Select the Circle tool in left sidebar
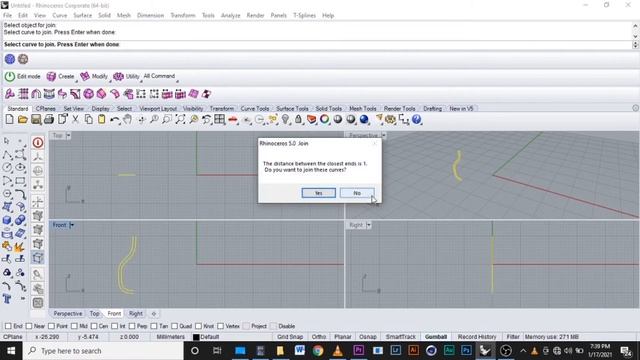 tap(7, 167)
